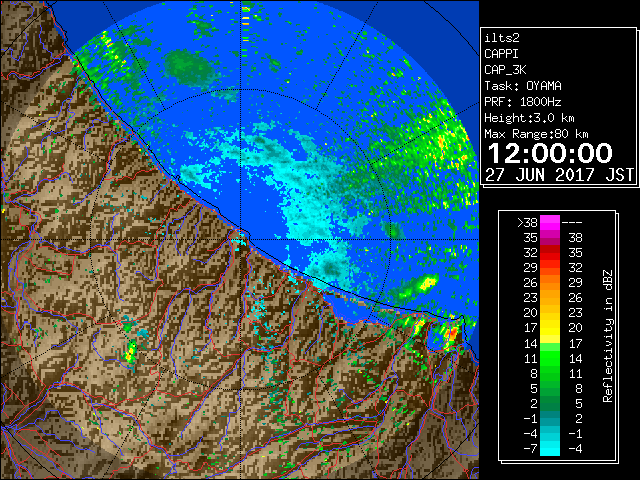Click the 'Task: OYAMA' line

tap(523, 86)
